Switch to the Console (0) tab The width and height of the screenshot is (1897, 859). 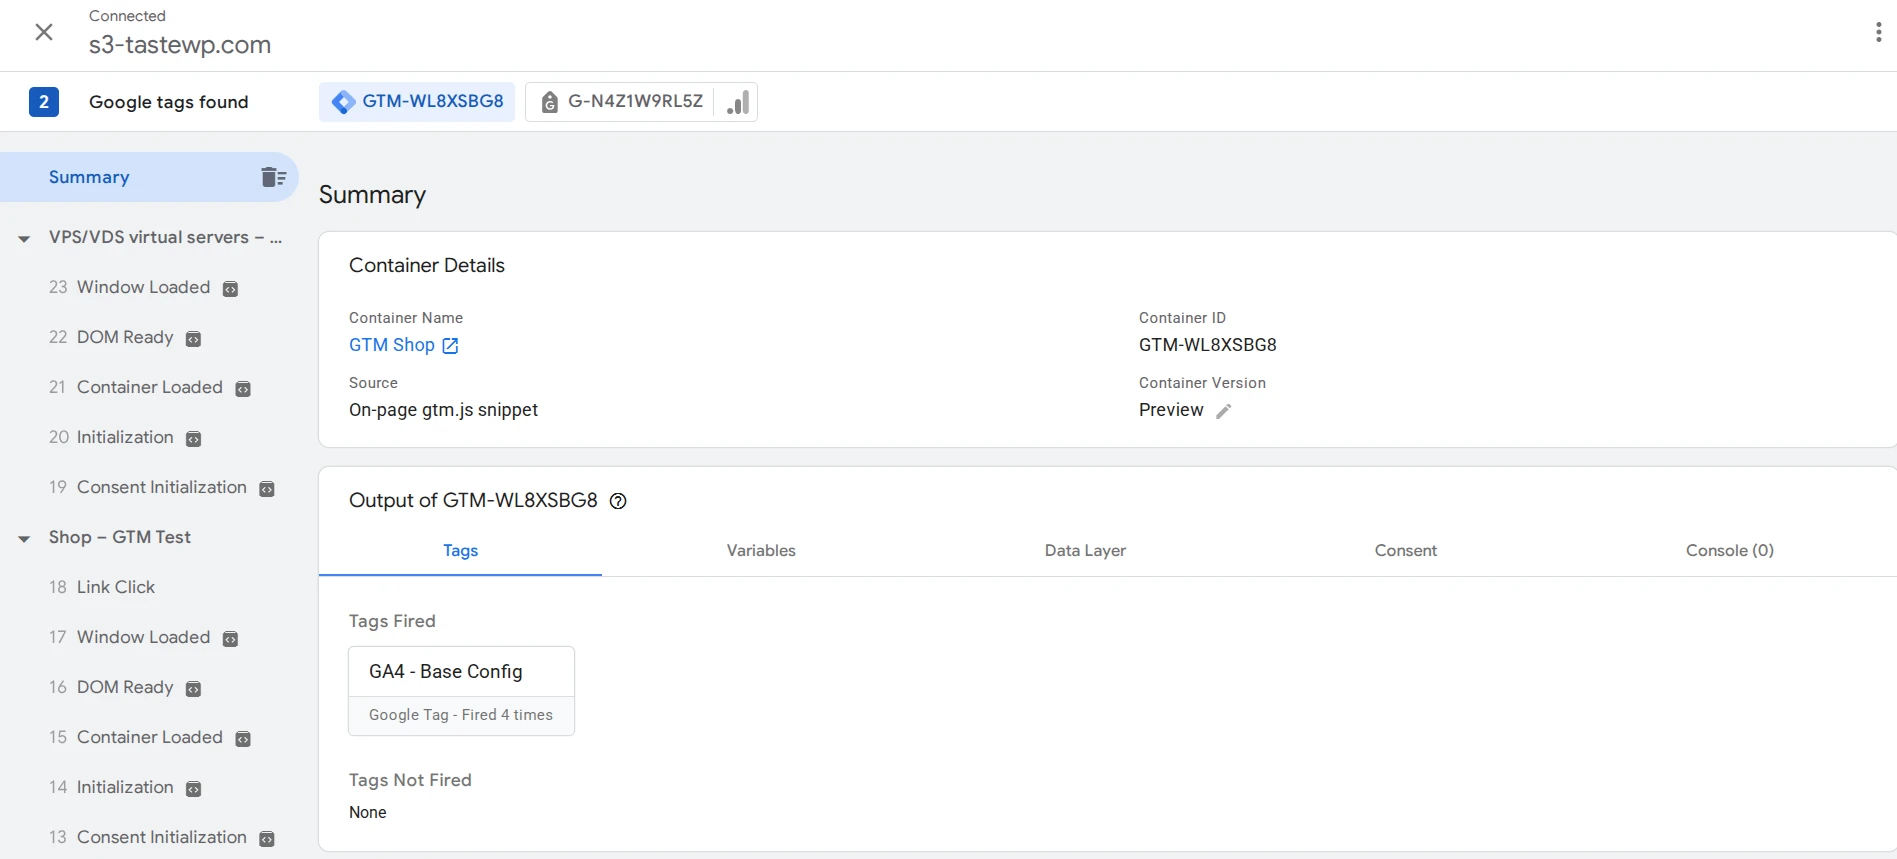tap(1730, 550)
